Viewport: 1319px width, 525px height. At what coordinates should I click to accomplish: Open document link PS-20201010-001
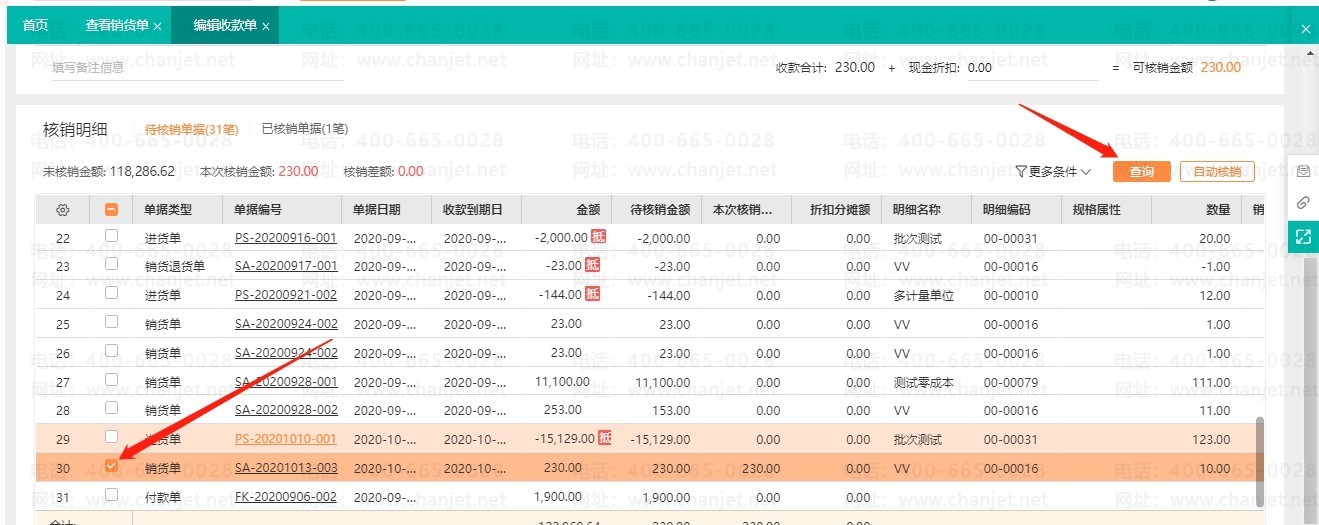tap(286, 439)
